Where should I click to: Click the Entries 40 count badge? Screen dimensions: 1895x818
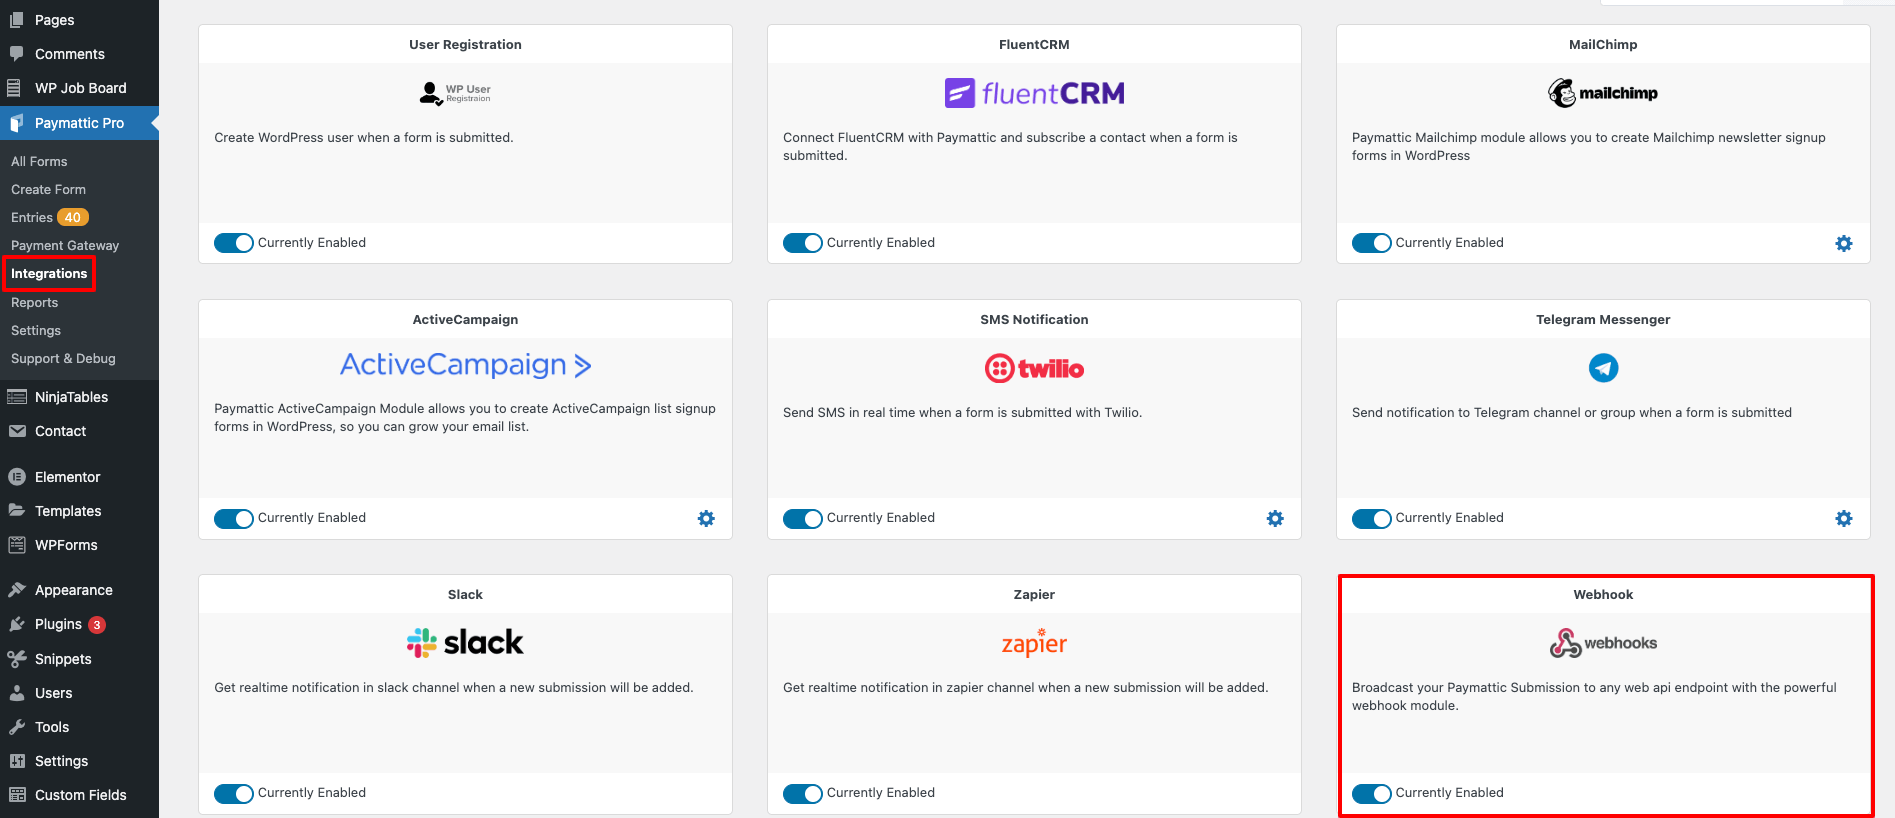[x=73, y=217]
